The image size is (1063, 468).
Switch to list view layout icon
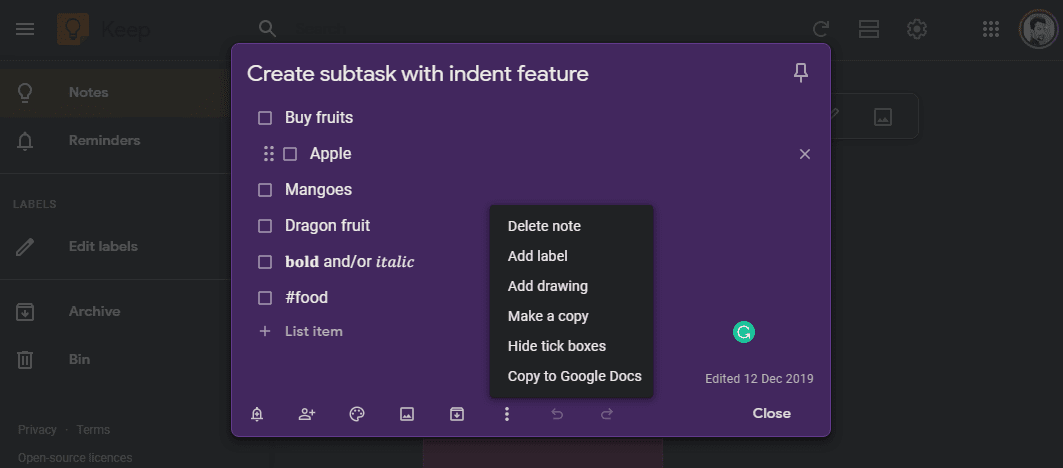point(868,29)
